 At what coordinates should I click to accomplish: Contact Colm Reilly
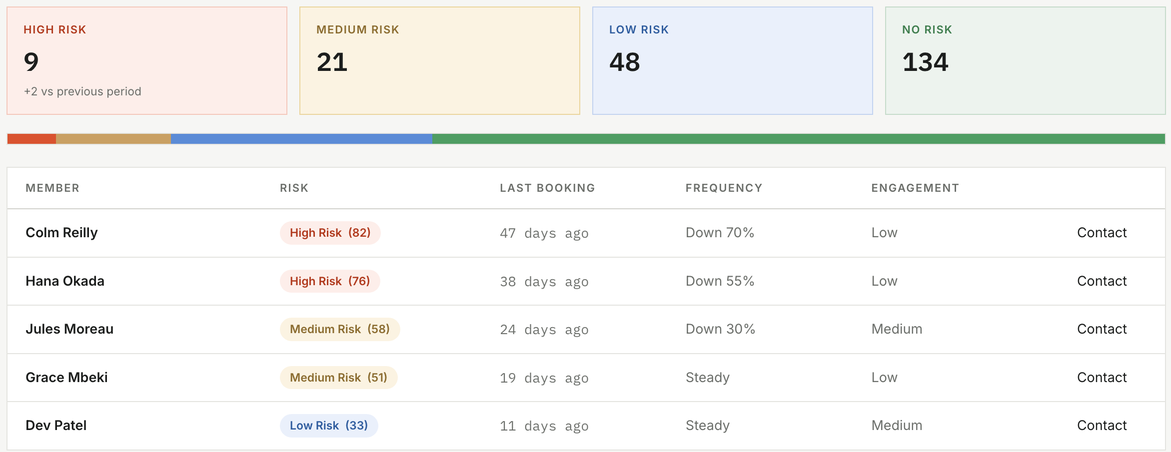(1102, 232)
